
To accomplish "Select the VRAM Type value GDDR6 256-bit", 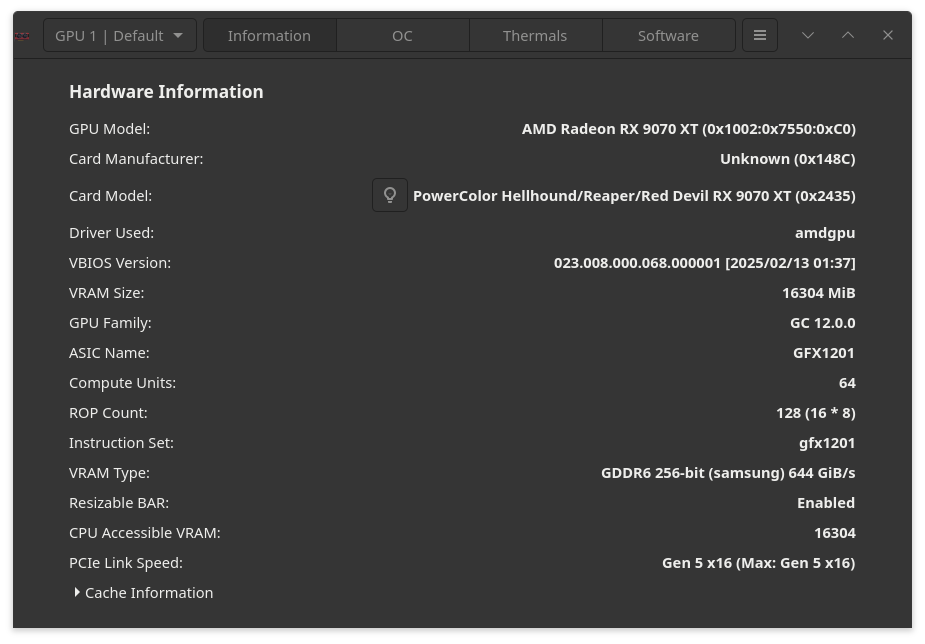I will [x=728, y=473].
